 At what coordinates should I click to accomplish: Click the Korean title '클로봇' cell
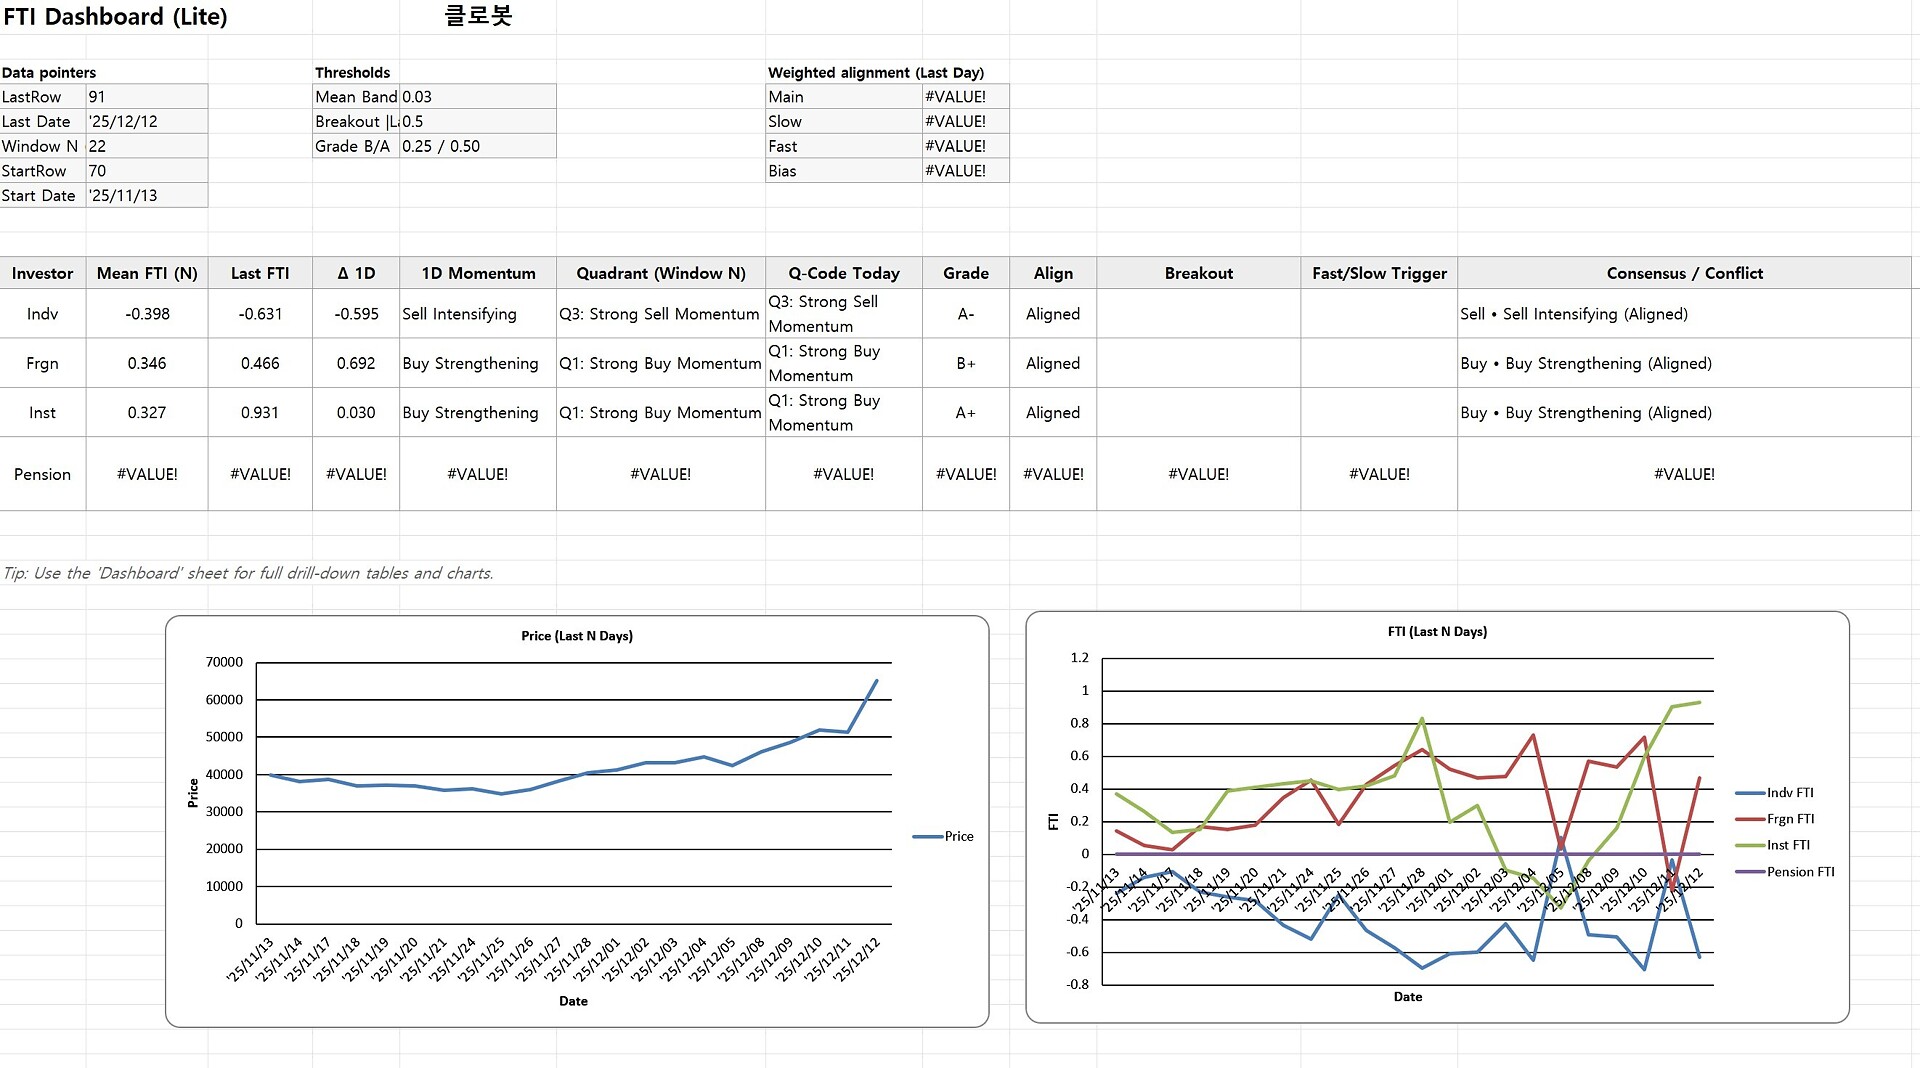pos(478,16)
